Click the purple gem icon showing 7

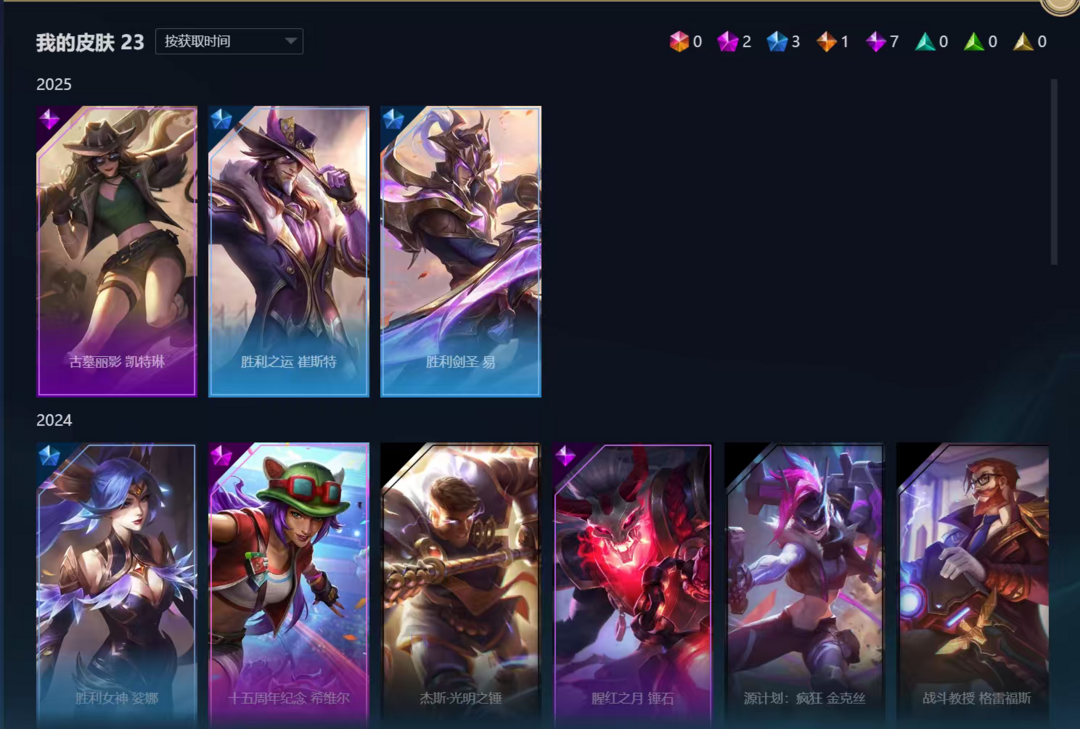point(875,41)
